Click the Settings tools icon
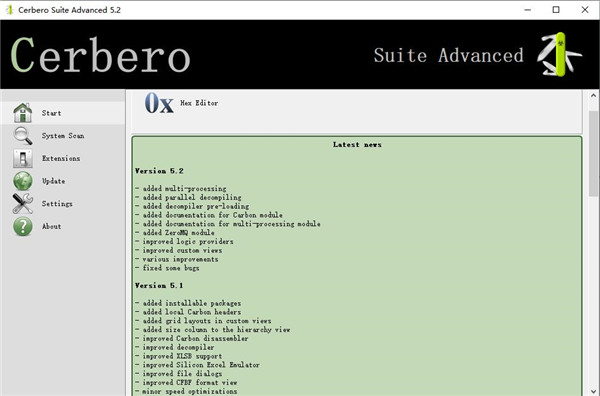Screen dimensions: 600x396 tap(23, 204)
